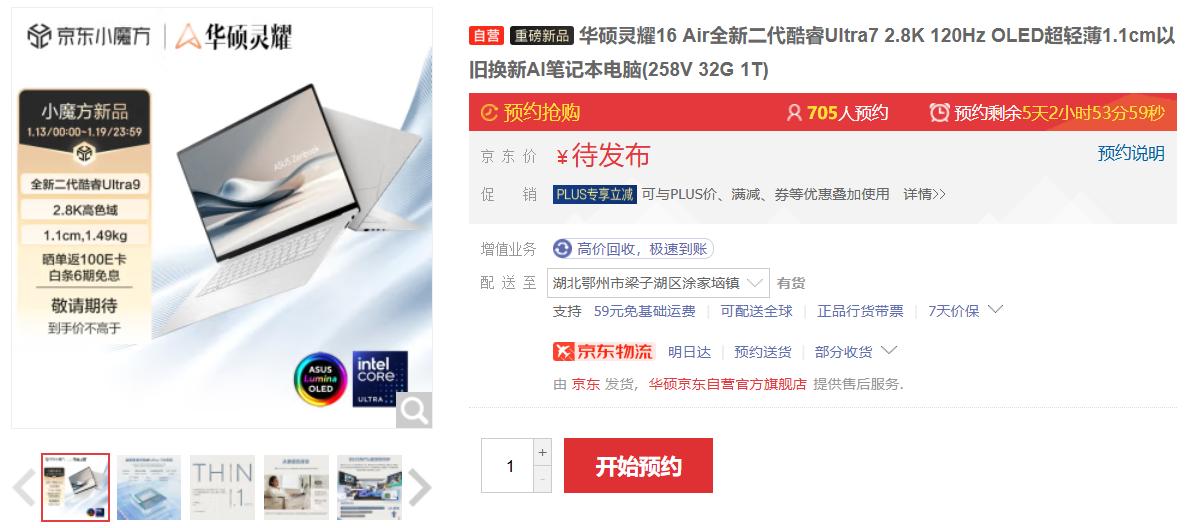The width and height of the screenshot is (1192, 528).
Task: Expand the 7天价保 support options chevron
Action: (994, 310)
